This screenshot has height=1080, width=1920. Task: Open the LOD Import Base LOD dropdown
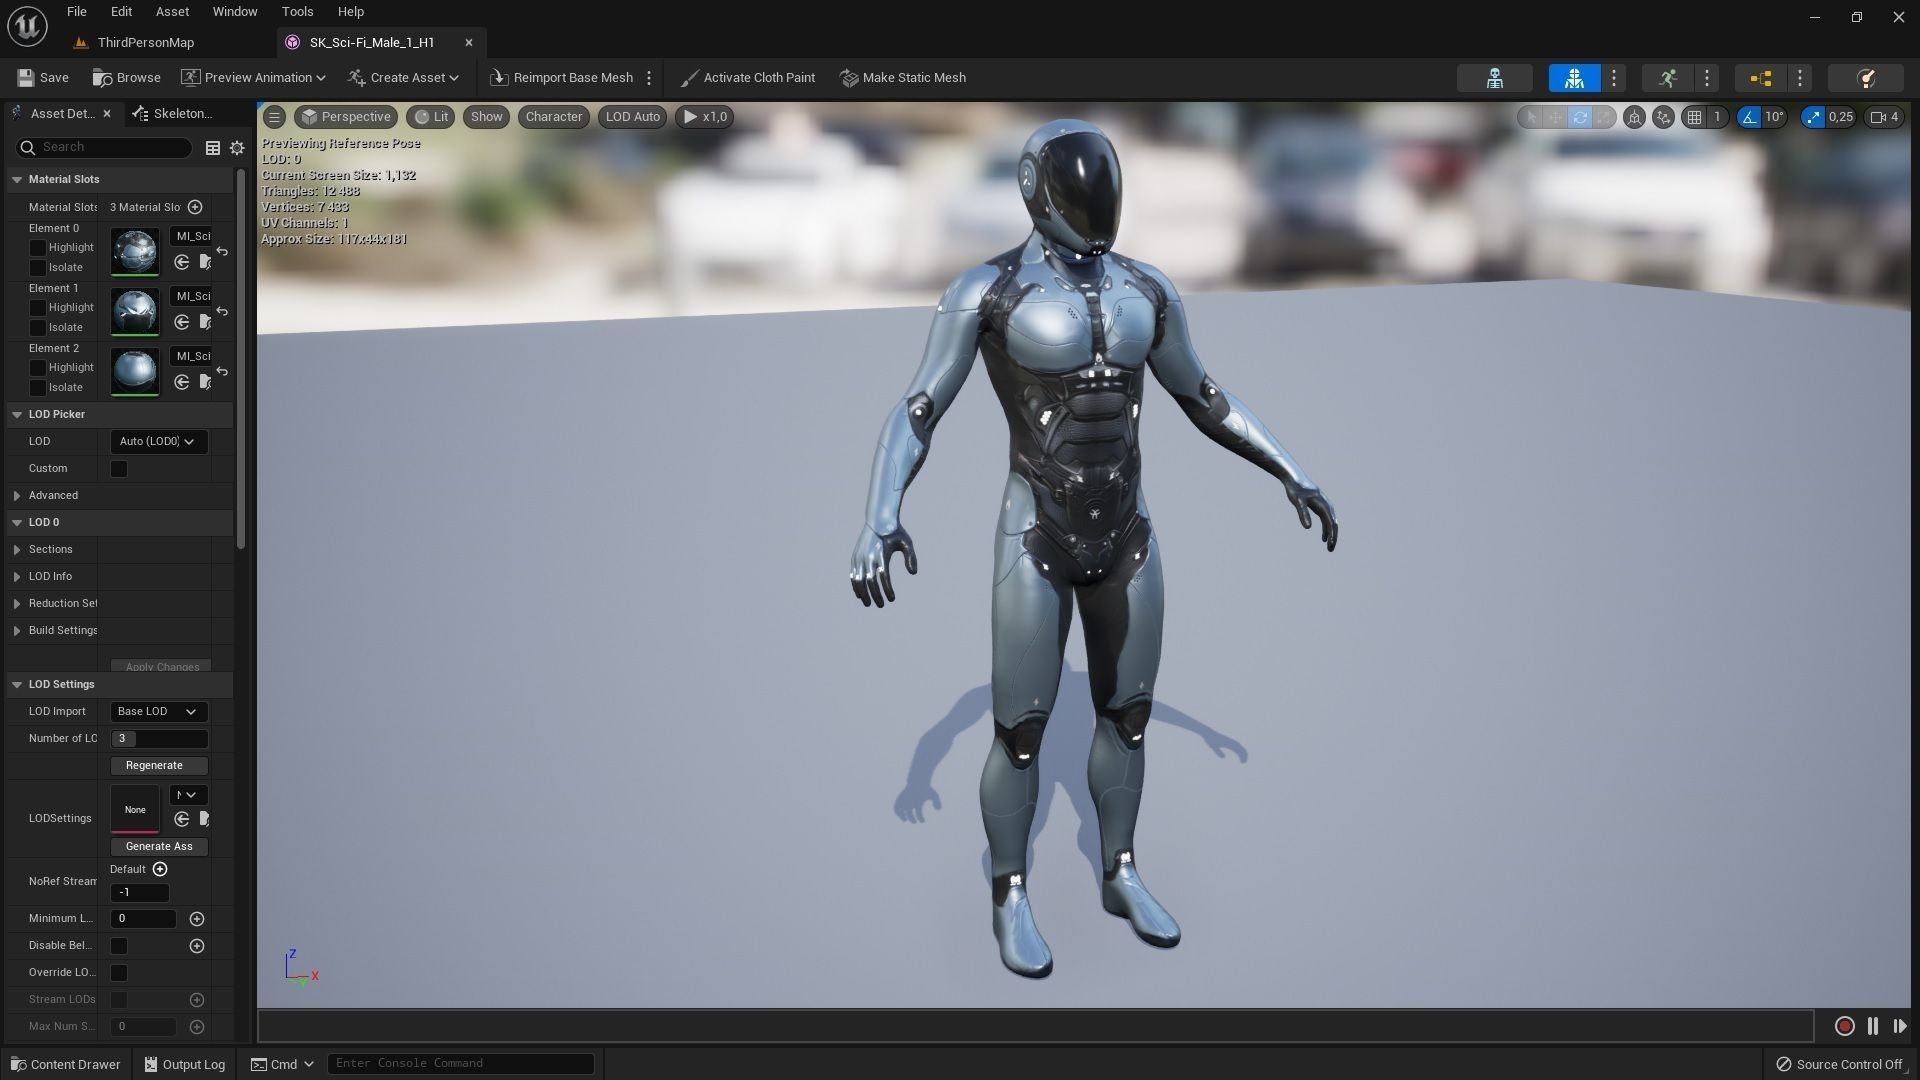159,711
